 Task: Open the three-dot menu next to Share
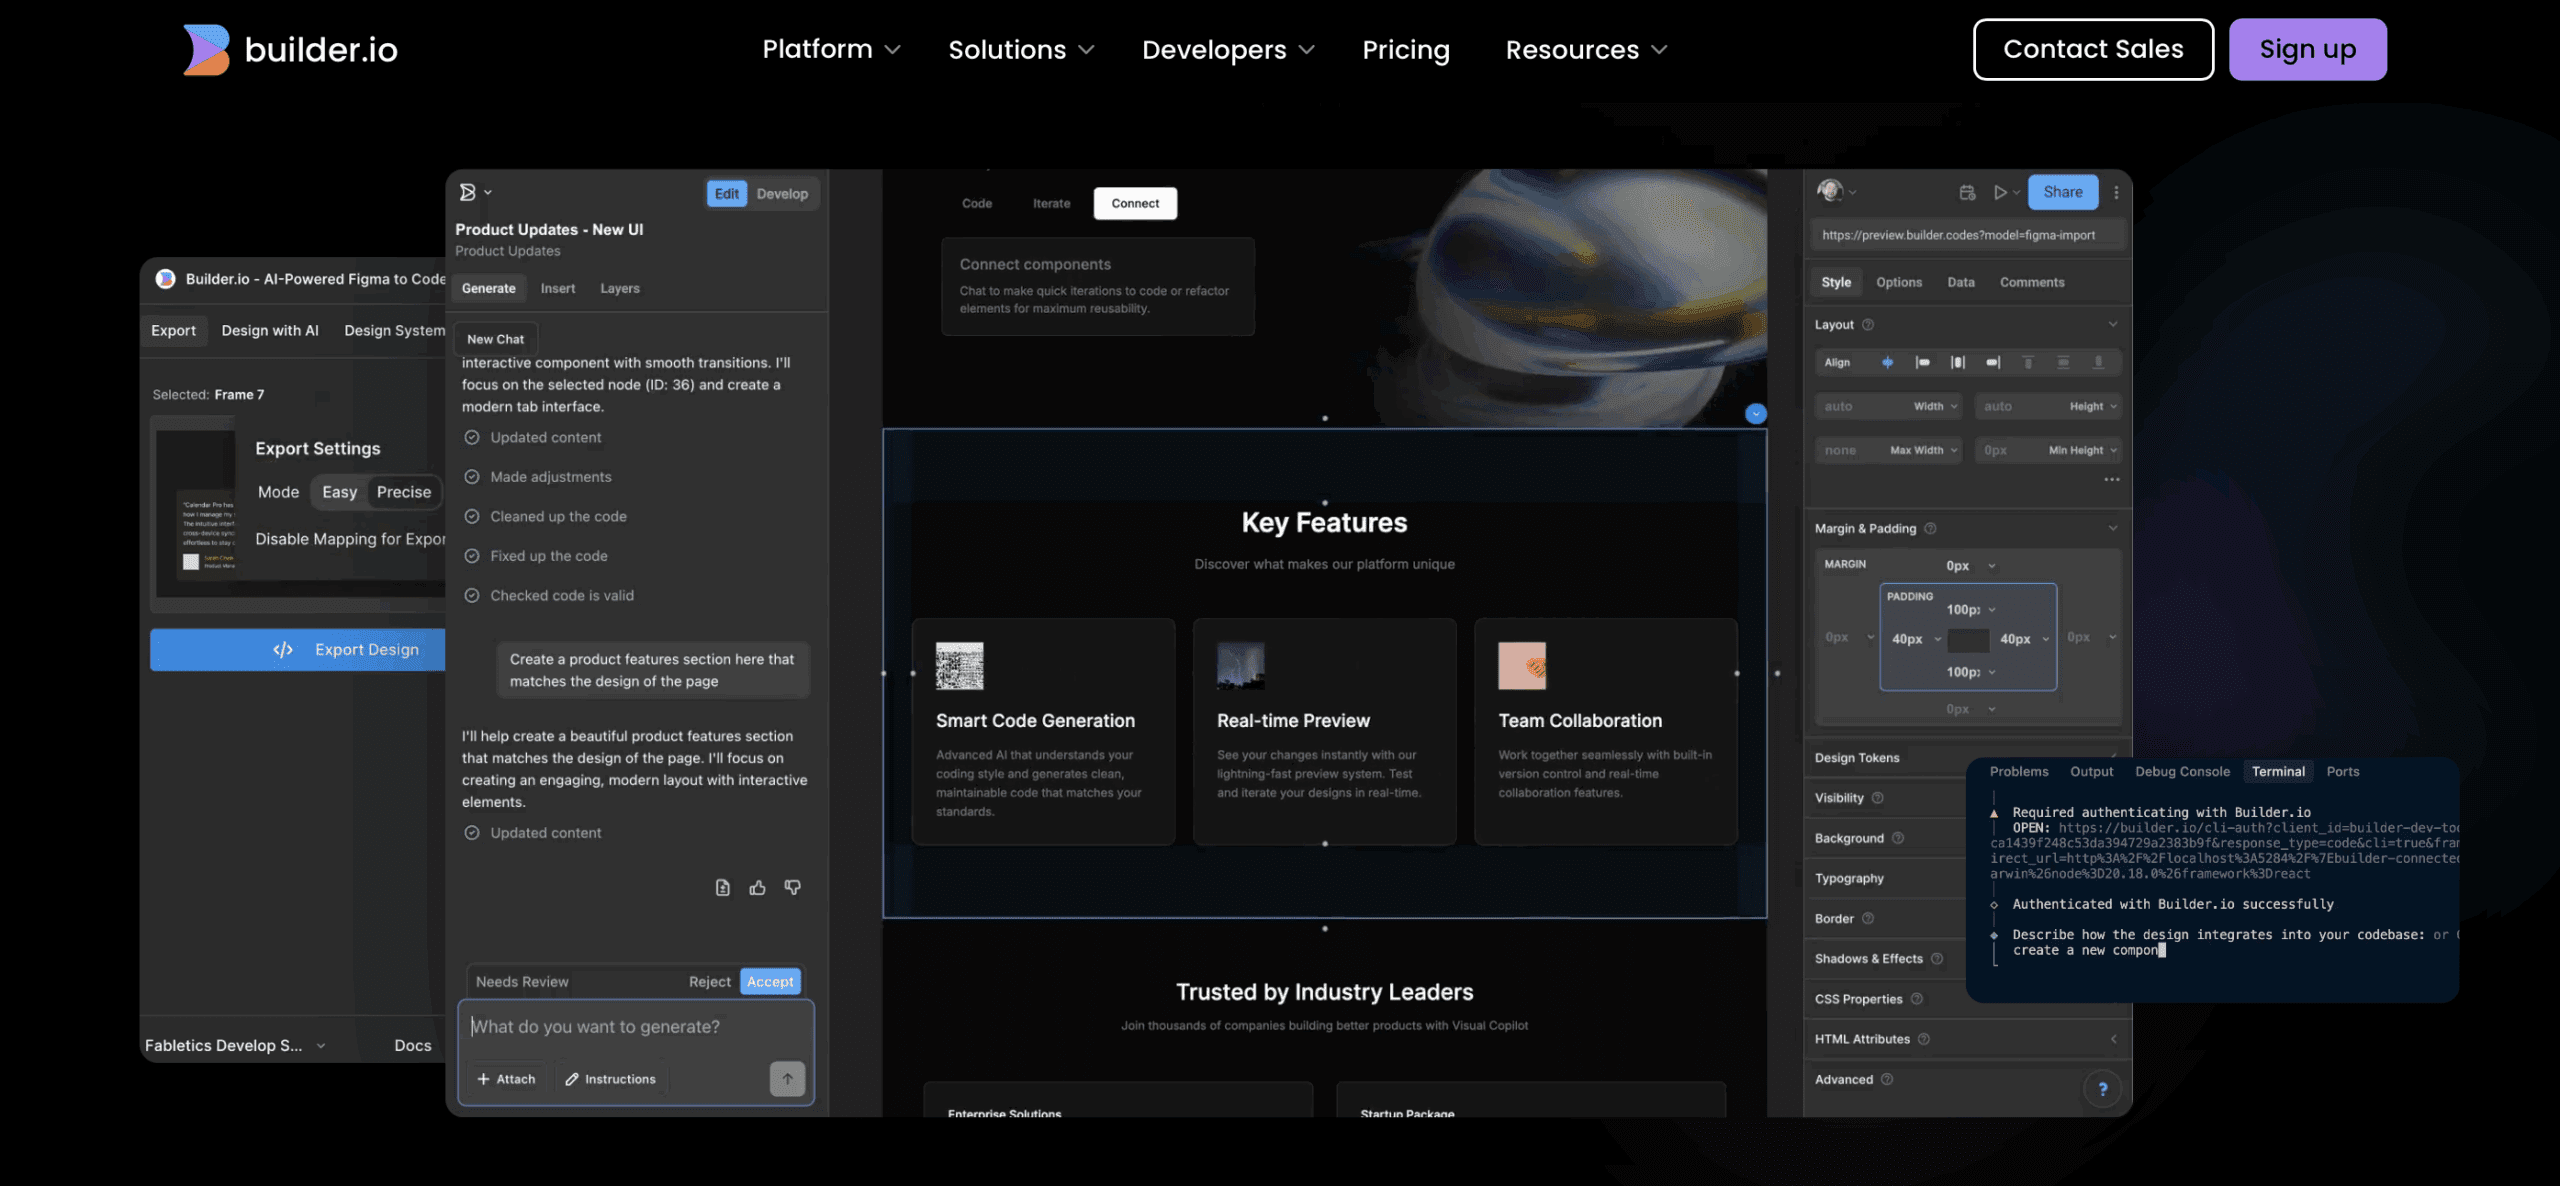(2116, 192)
